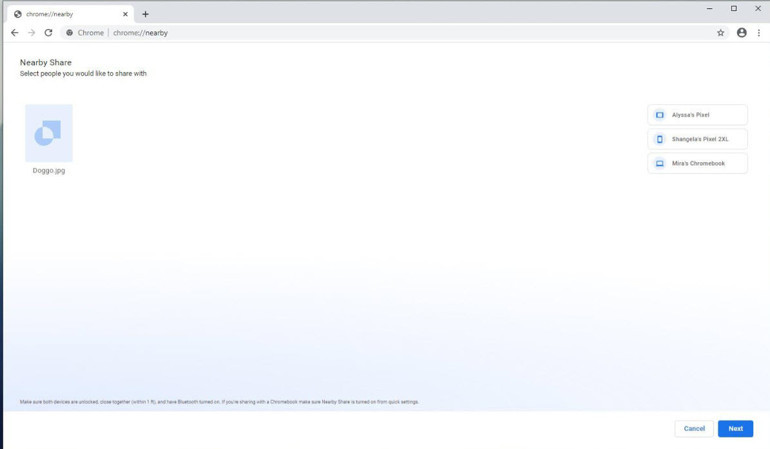Image resolution: width=770 pixels, height=449 pixels.
Task: Open a new tab with the plus button
Action: pos(145,14)
